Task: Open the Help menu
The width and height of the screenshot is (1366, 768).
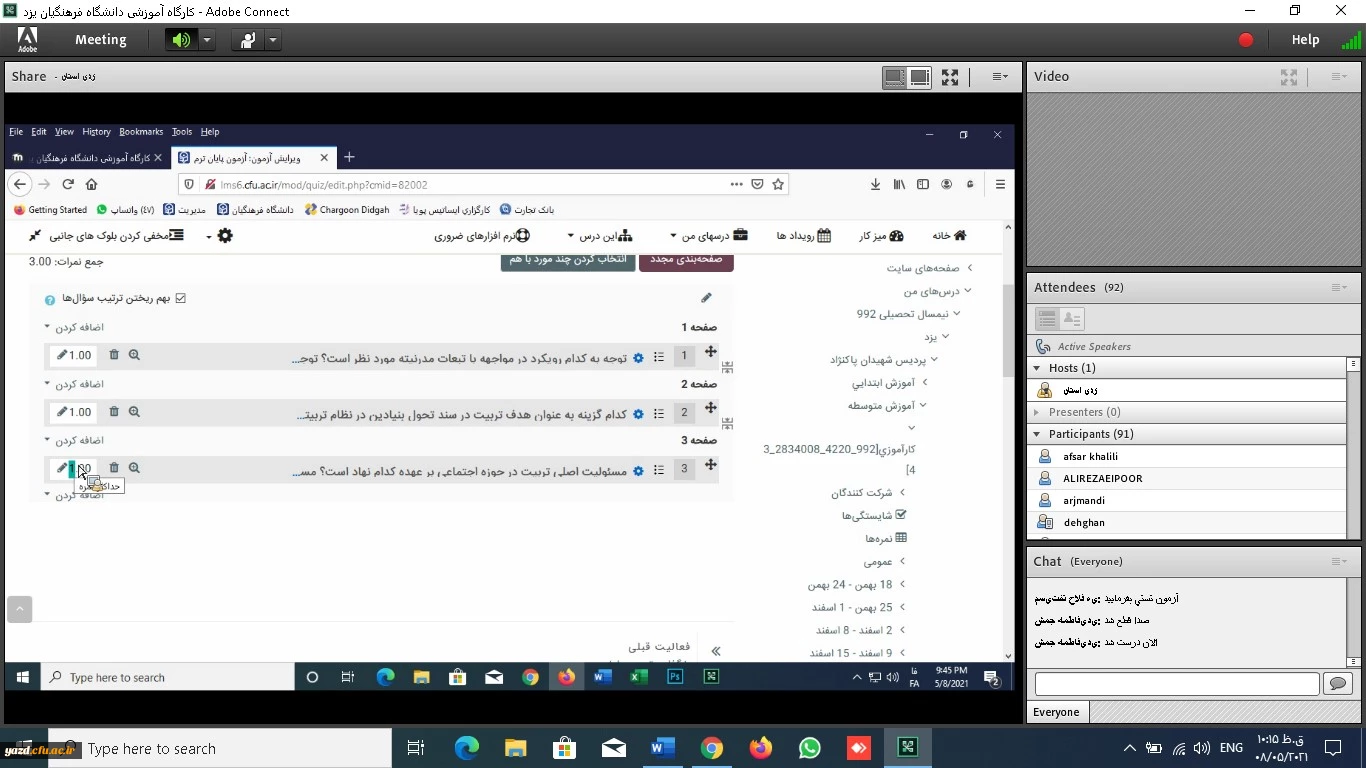Action: tap(1305, 40)
